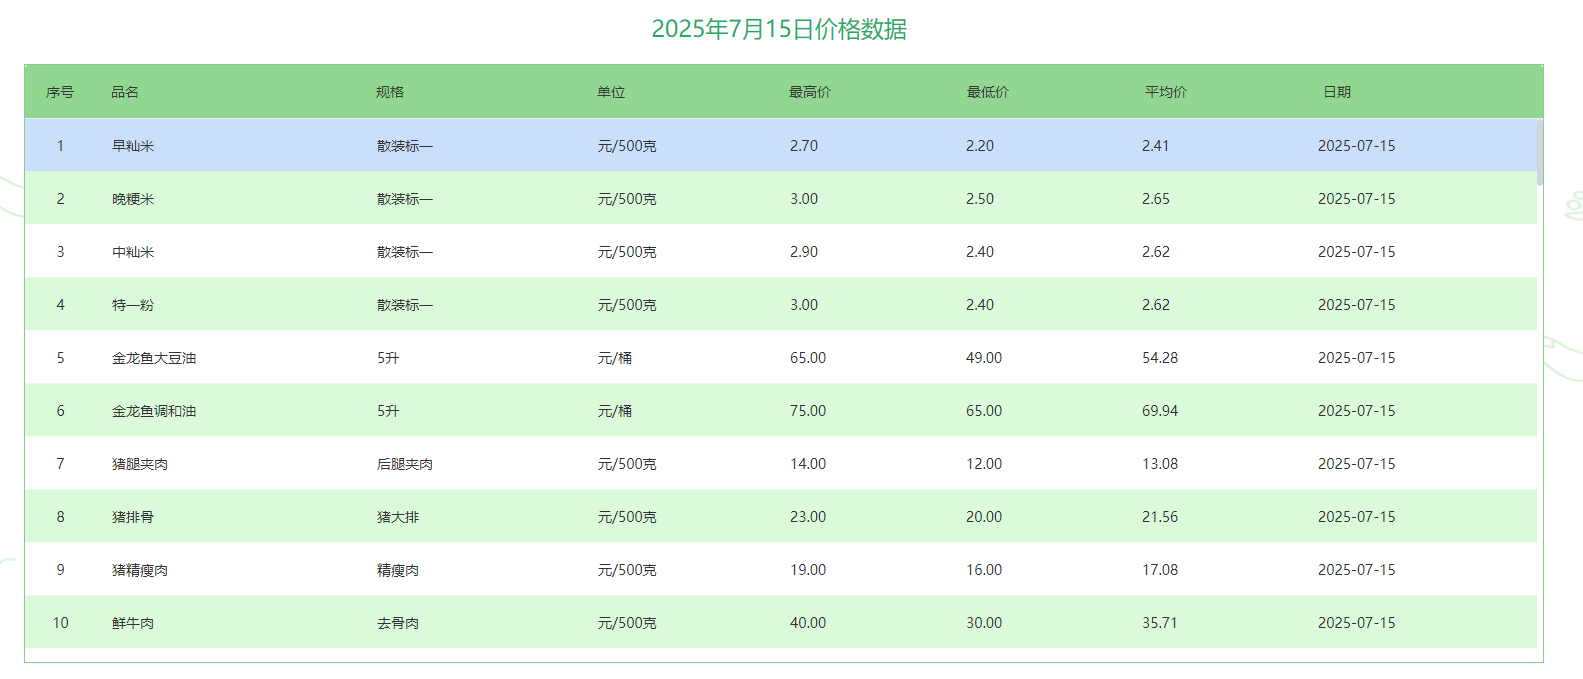The width and height of the screenshot is (1583, 679).
Task: Click the 日期 column header
Action: coord(1337,92)
